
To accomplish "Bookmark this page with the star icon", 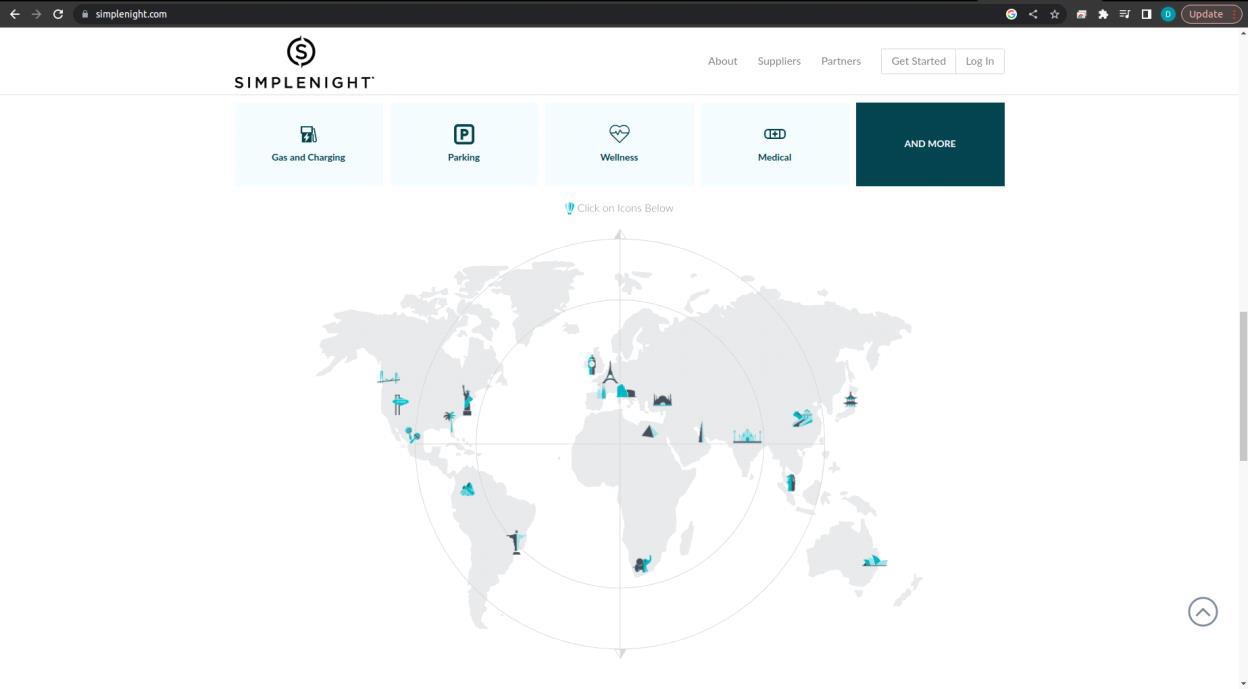I will click(x=1054, y=14).
